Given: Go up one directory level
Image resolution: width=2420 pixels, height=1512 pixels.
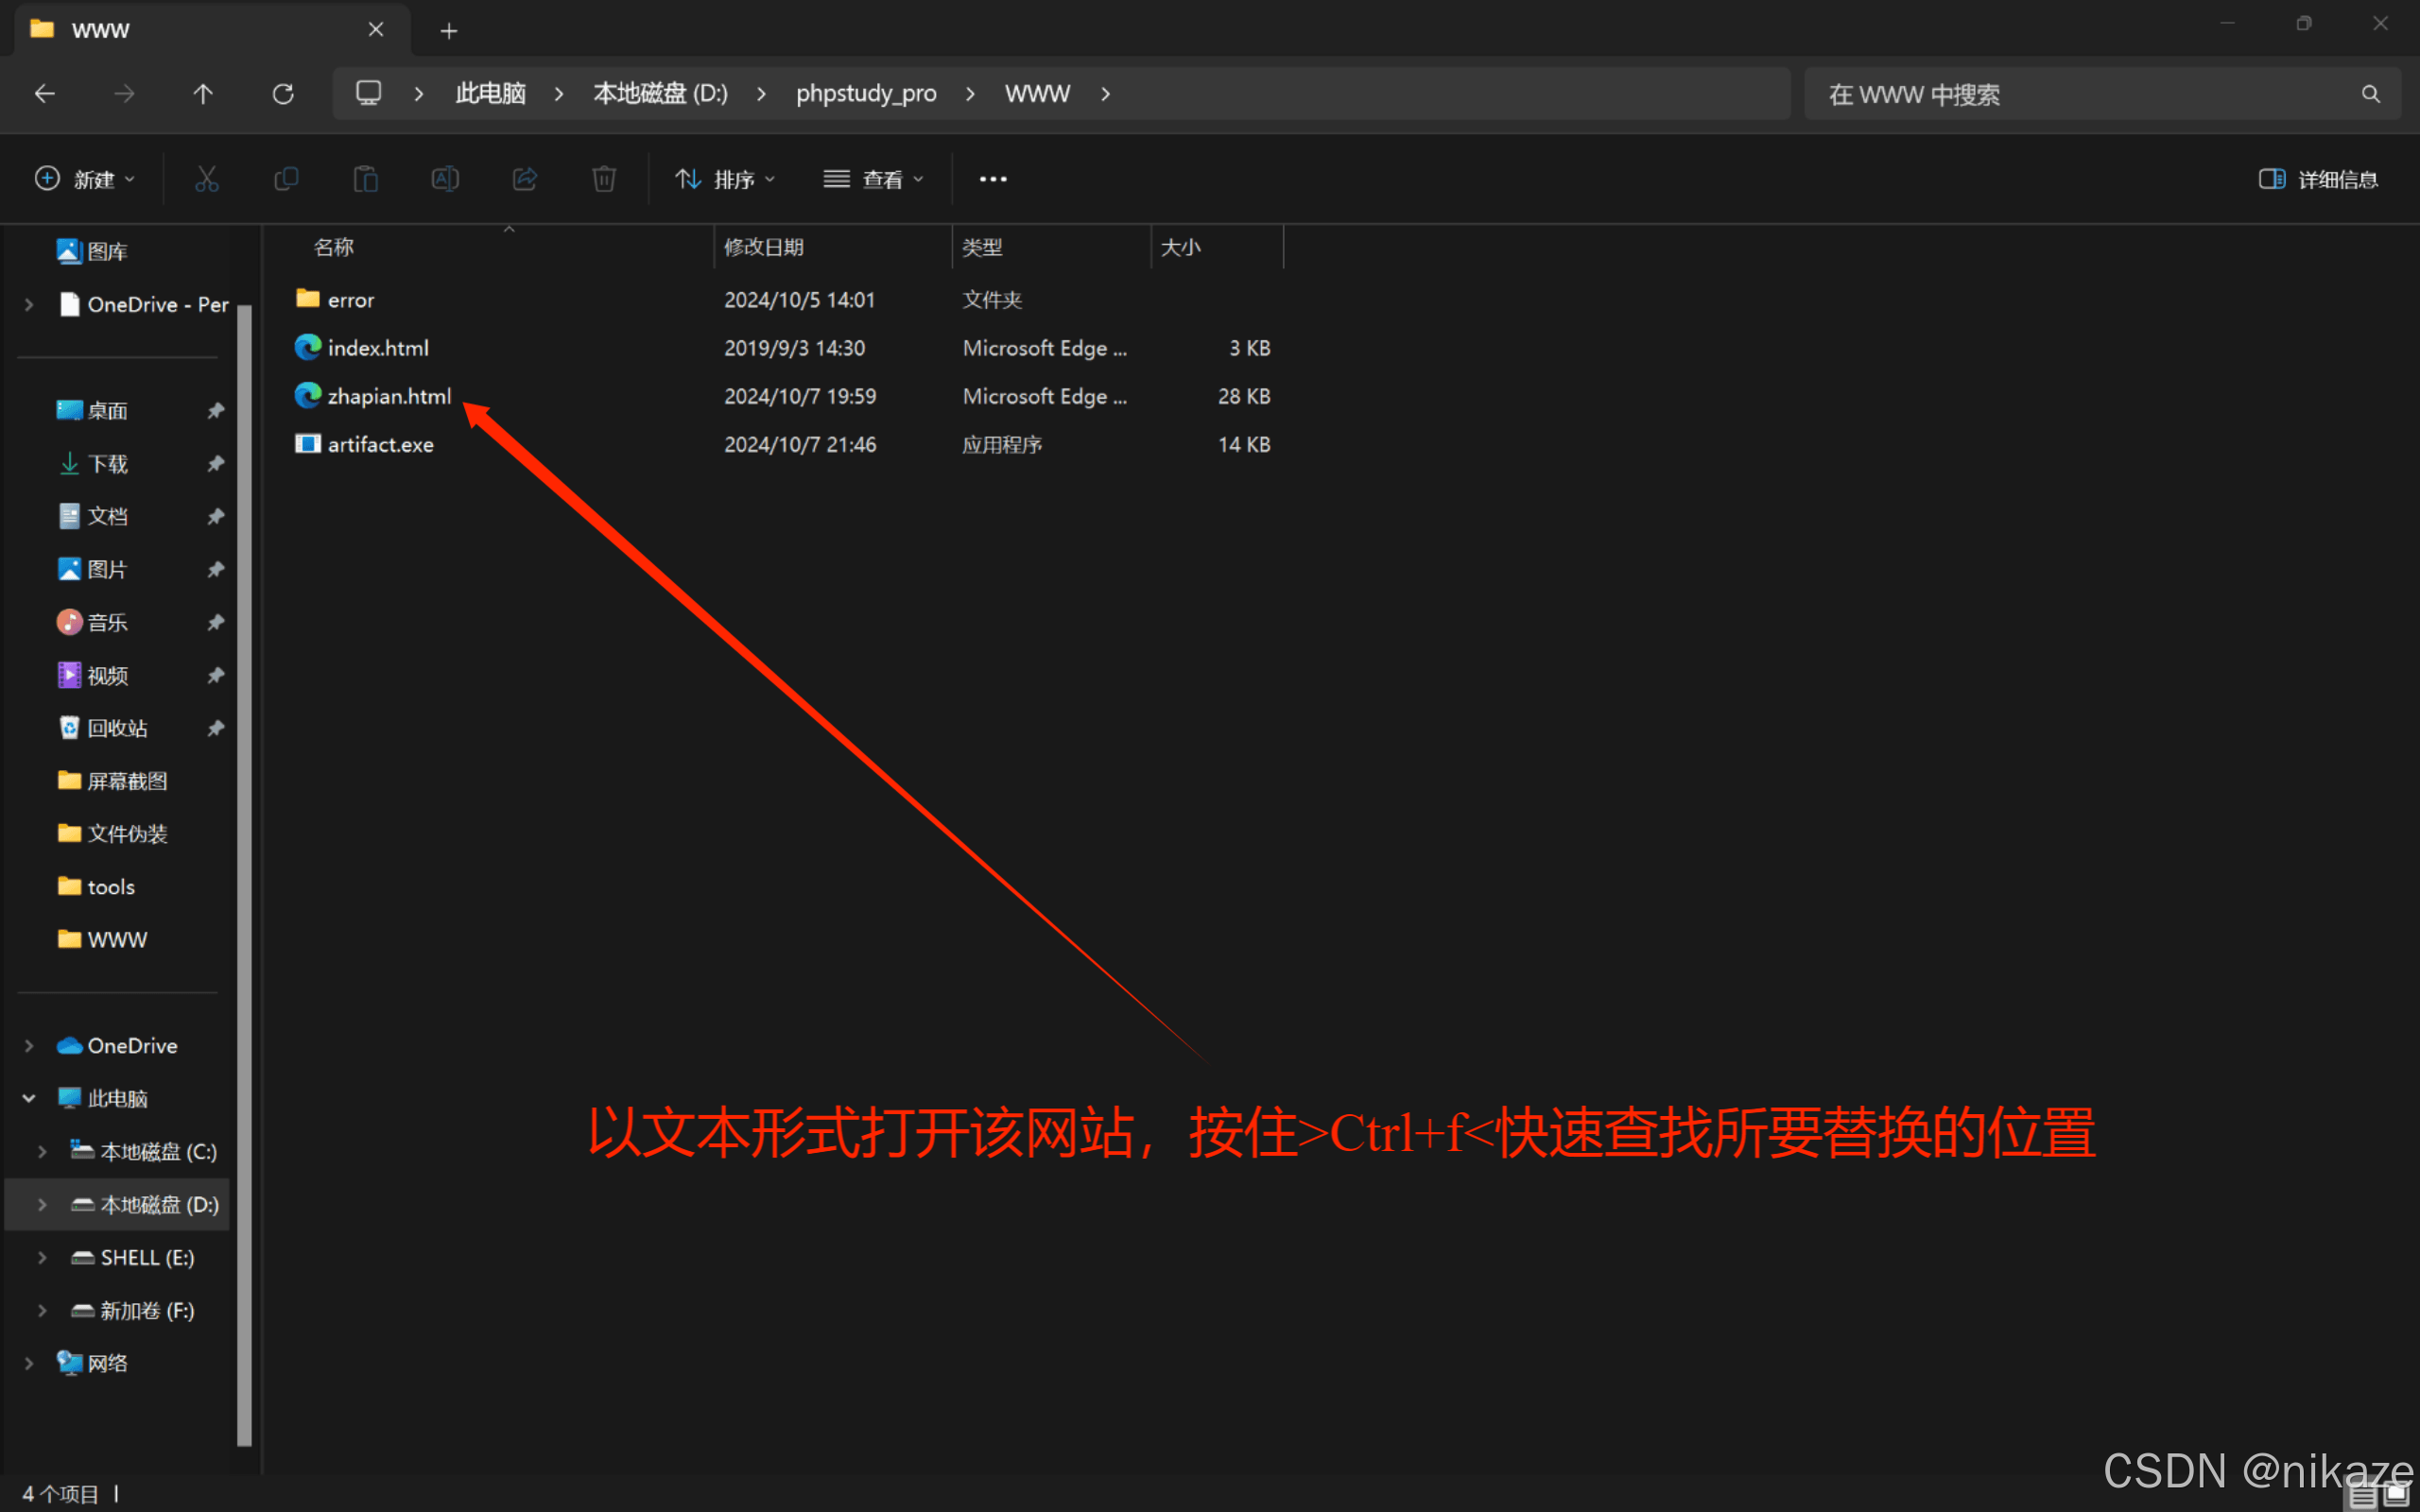Looking at the screenshot, I should point(203,94).
